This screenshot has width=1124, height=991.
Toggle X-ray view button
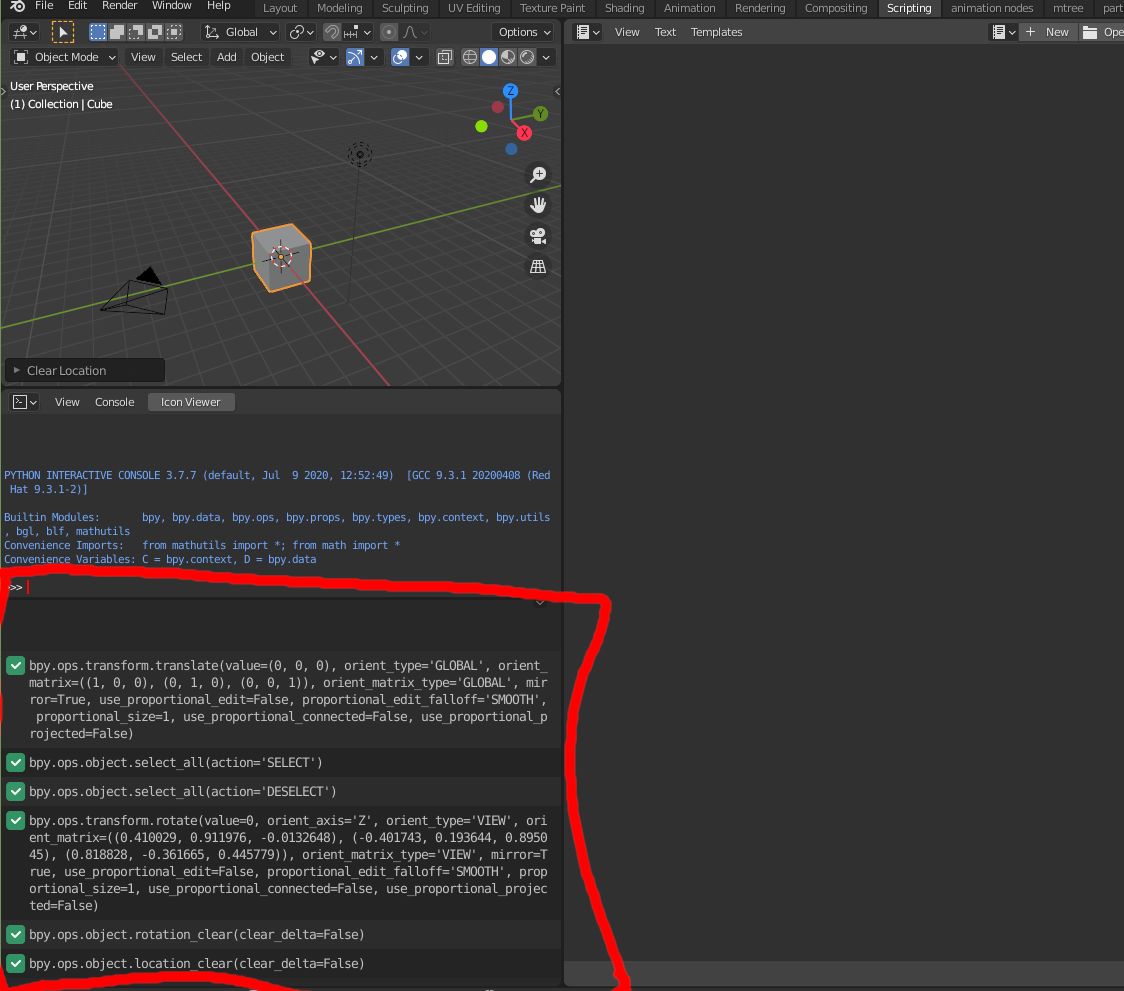[x=444, y=57]
